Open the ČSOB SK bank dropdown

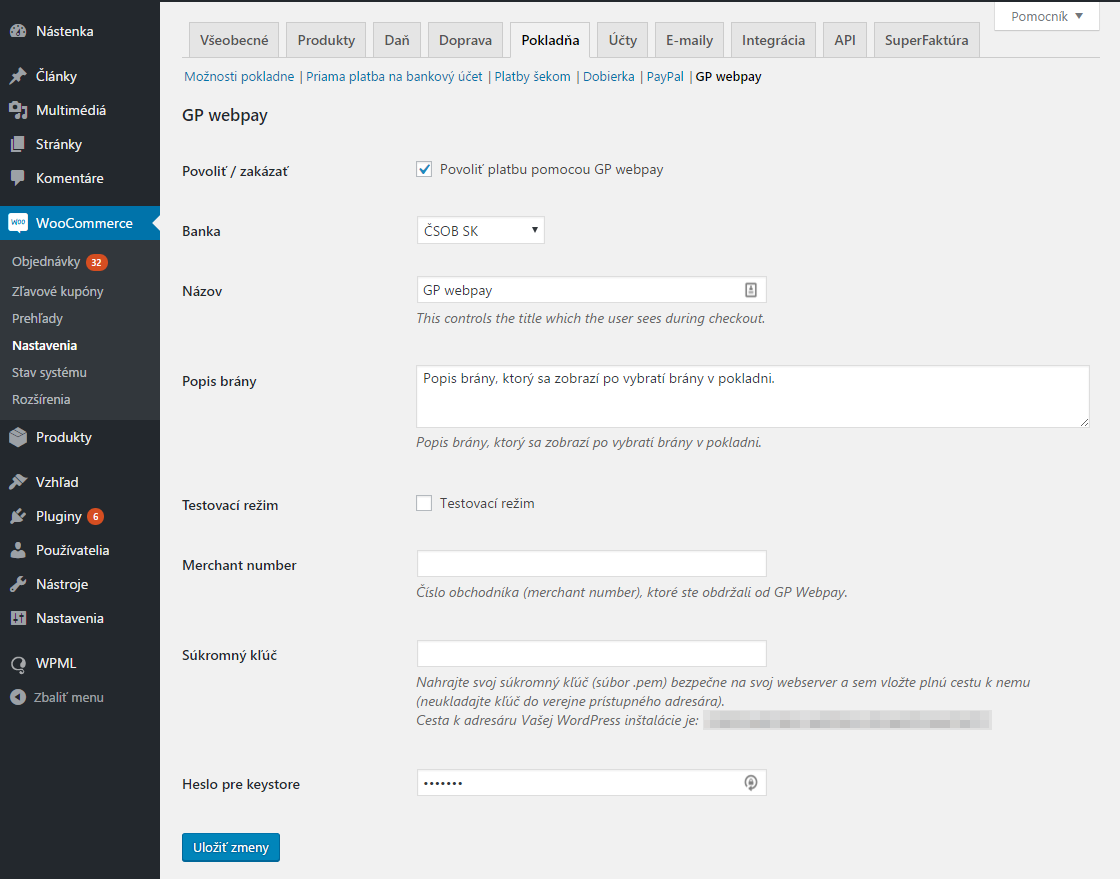click(x=480, y=230)
